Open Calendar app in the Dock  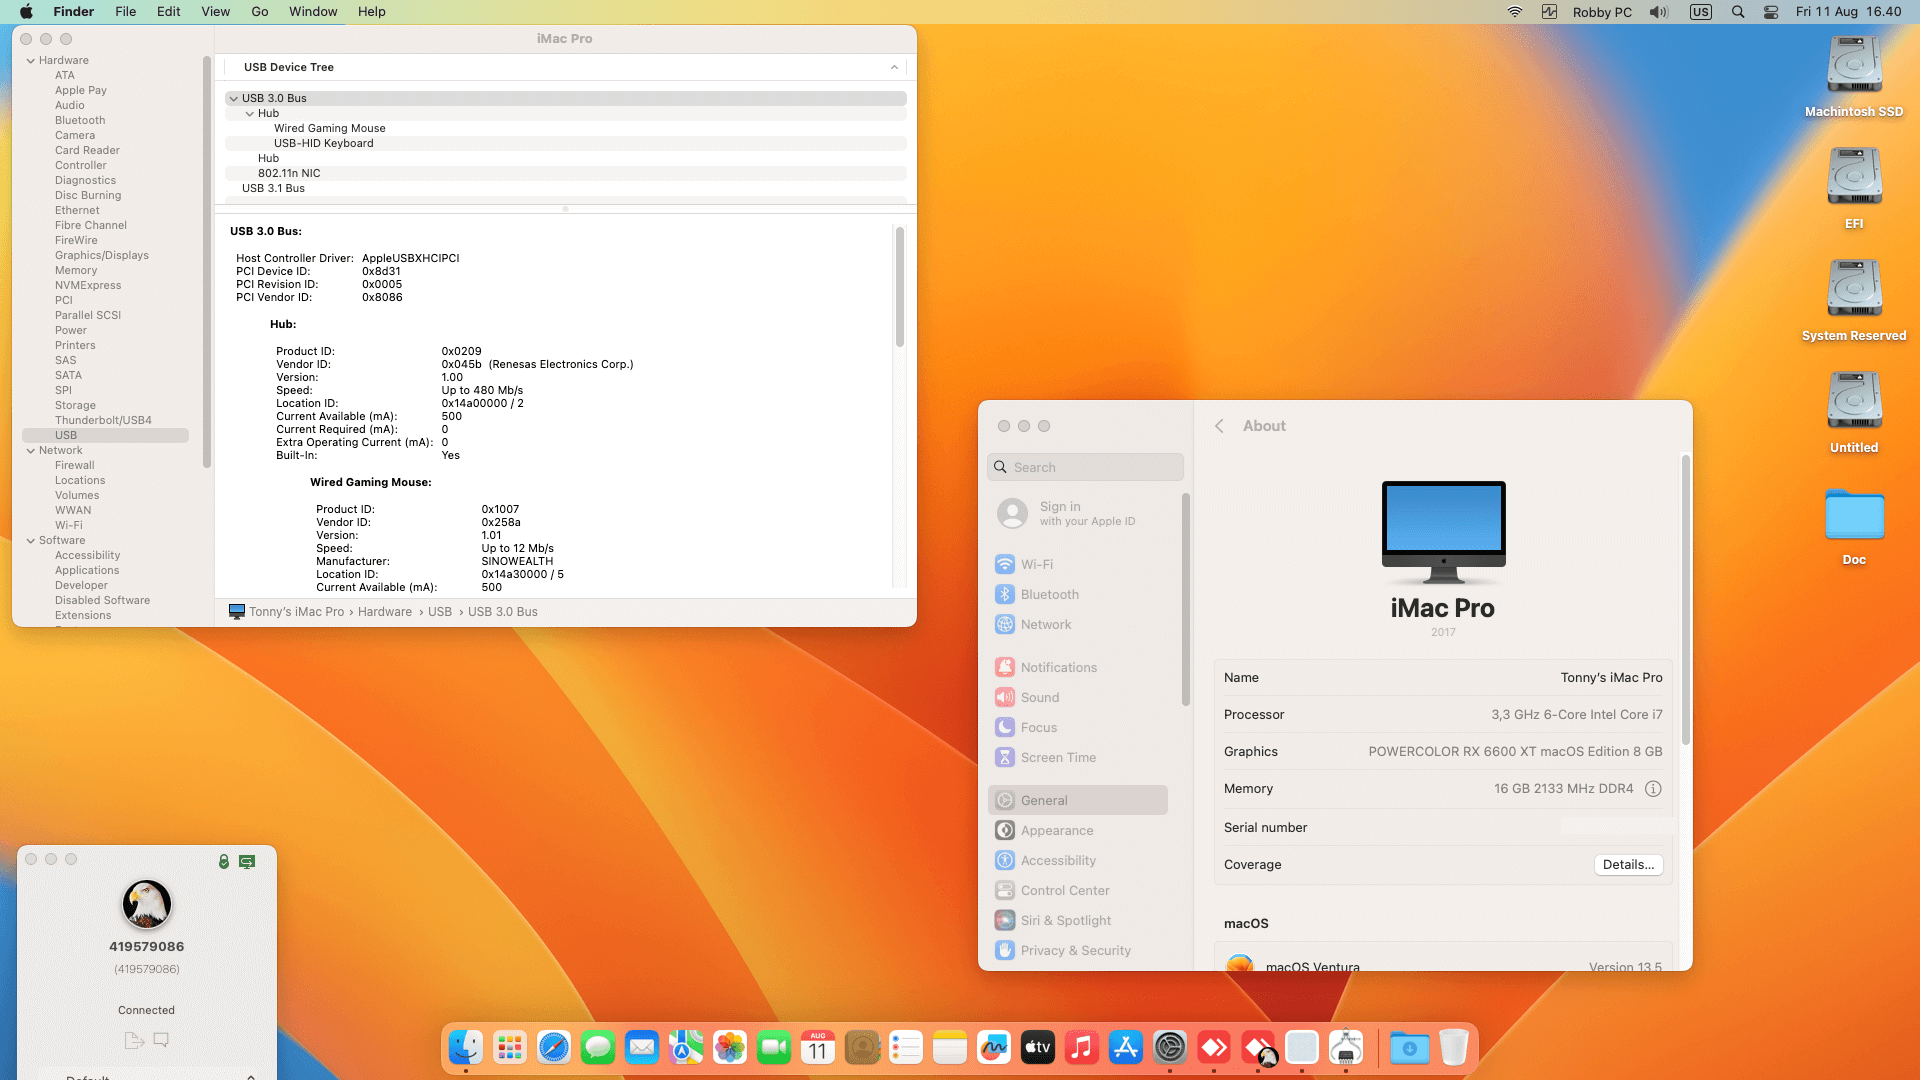click(818, 1047)
